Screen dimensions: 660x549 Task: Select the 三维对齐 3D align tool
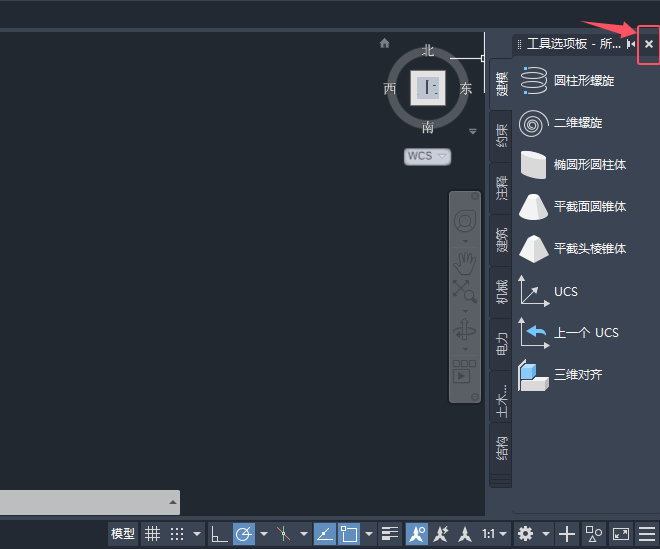(561, 375)
